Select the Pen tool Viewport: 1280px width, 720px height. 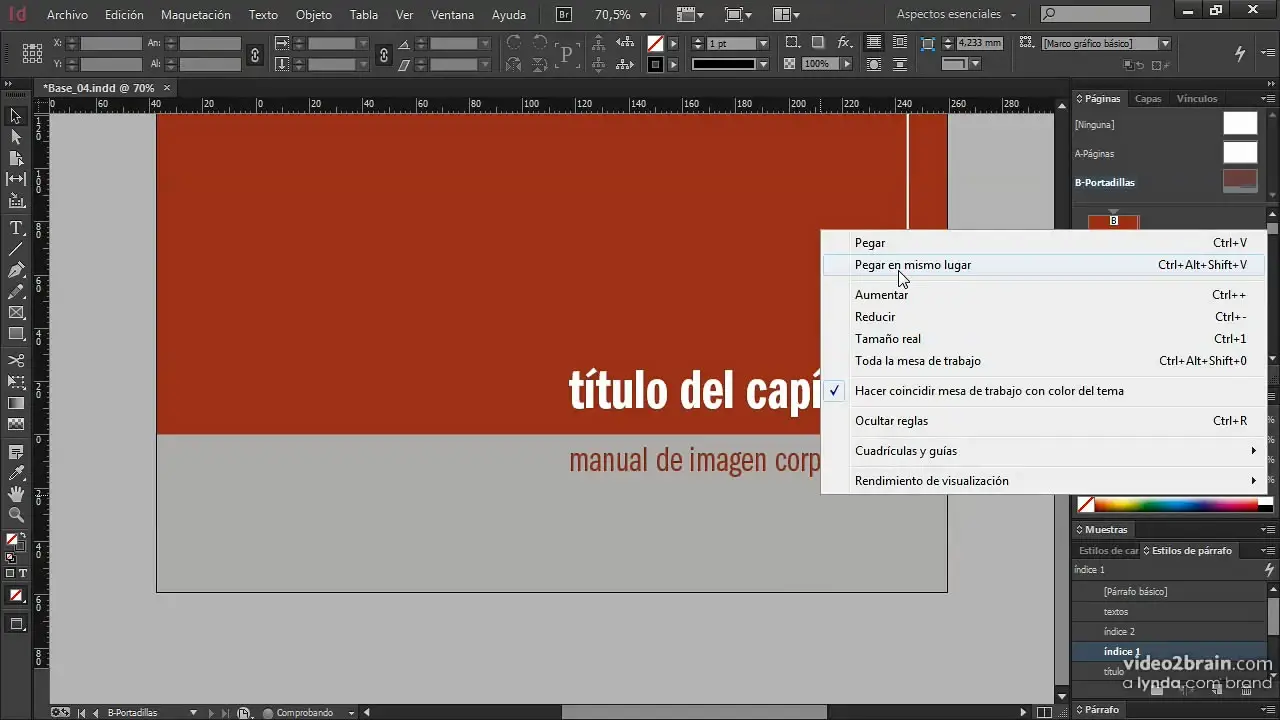(x=16, y=271)
